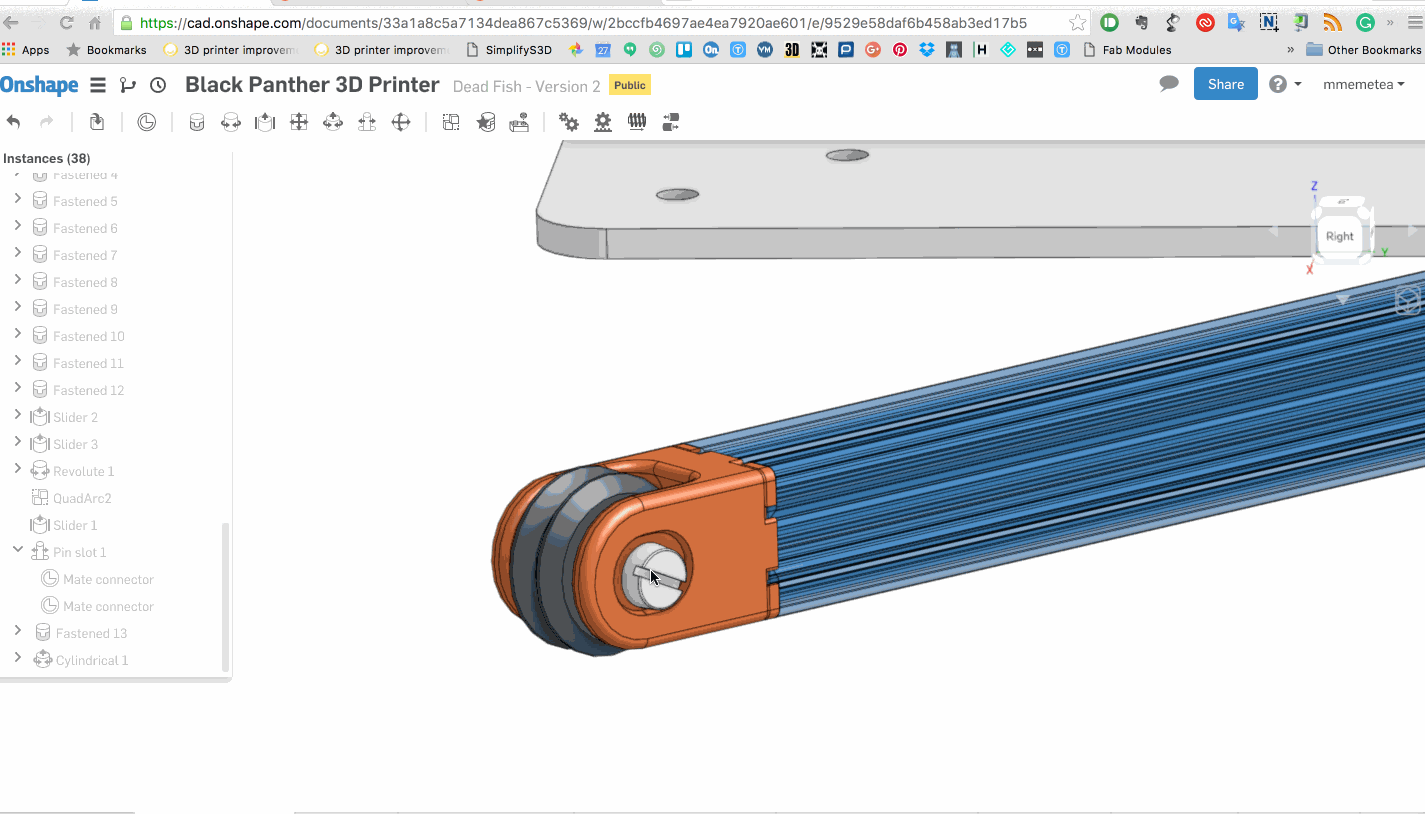The width and height of the screenshot is (1425, 814).
Task: Select the Revolute mate tool
Action: [231, 122]
